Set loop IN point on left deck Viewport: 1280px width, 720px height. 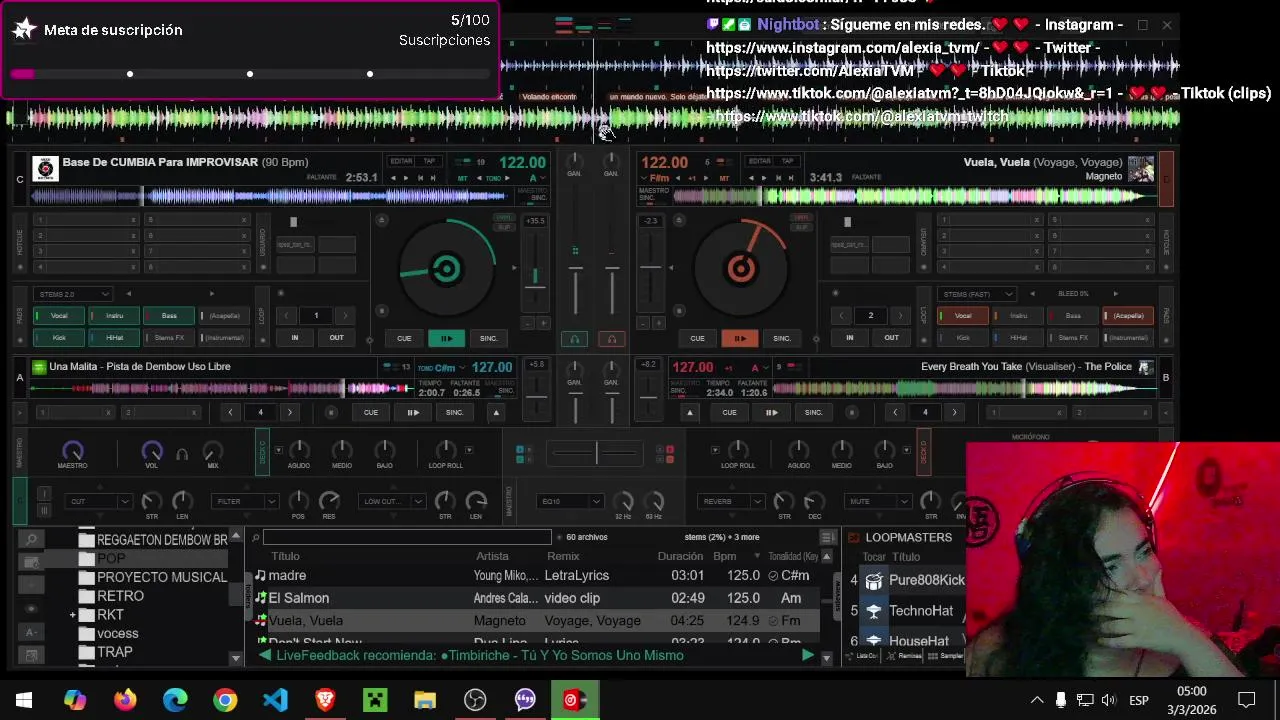[x=294, y=338]
